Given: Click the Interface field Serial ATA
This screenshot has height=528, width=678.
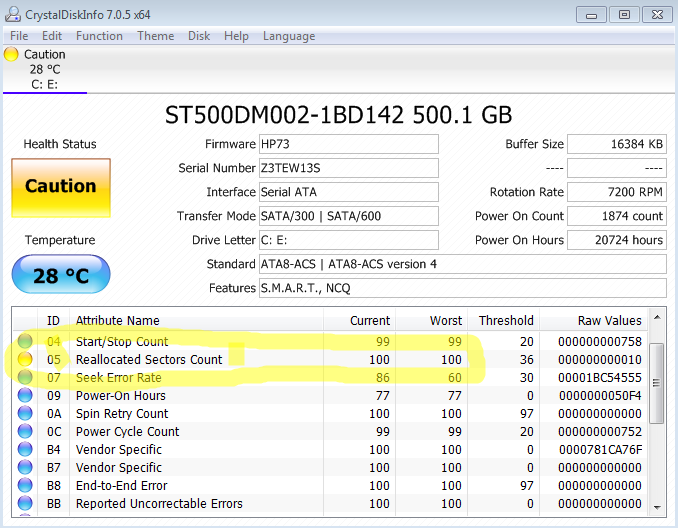Looking at the screenshot, I should [x=349, y=192].
